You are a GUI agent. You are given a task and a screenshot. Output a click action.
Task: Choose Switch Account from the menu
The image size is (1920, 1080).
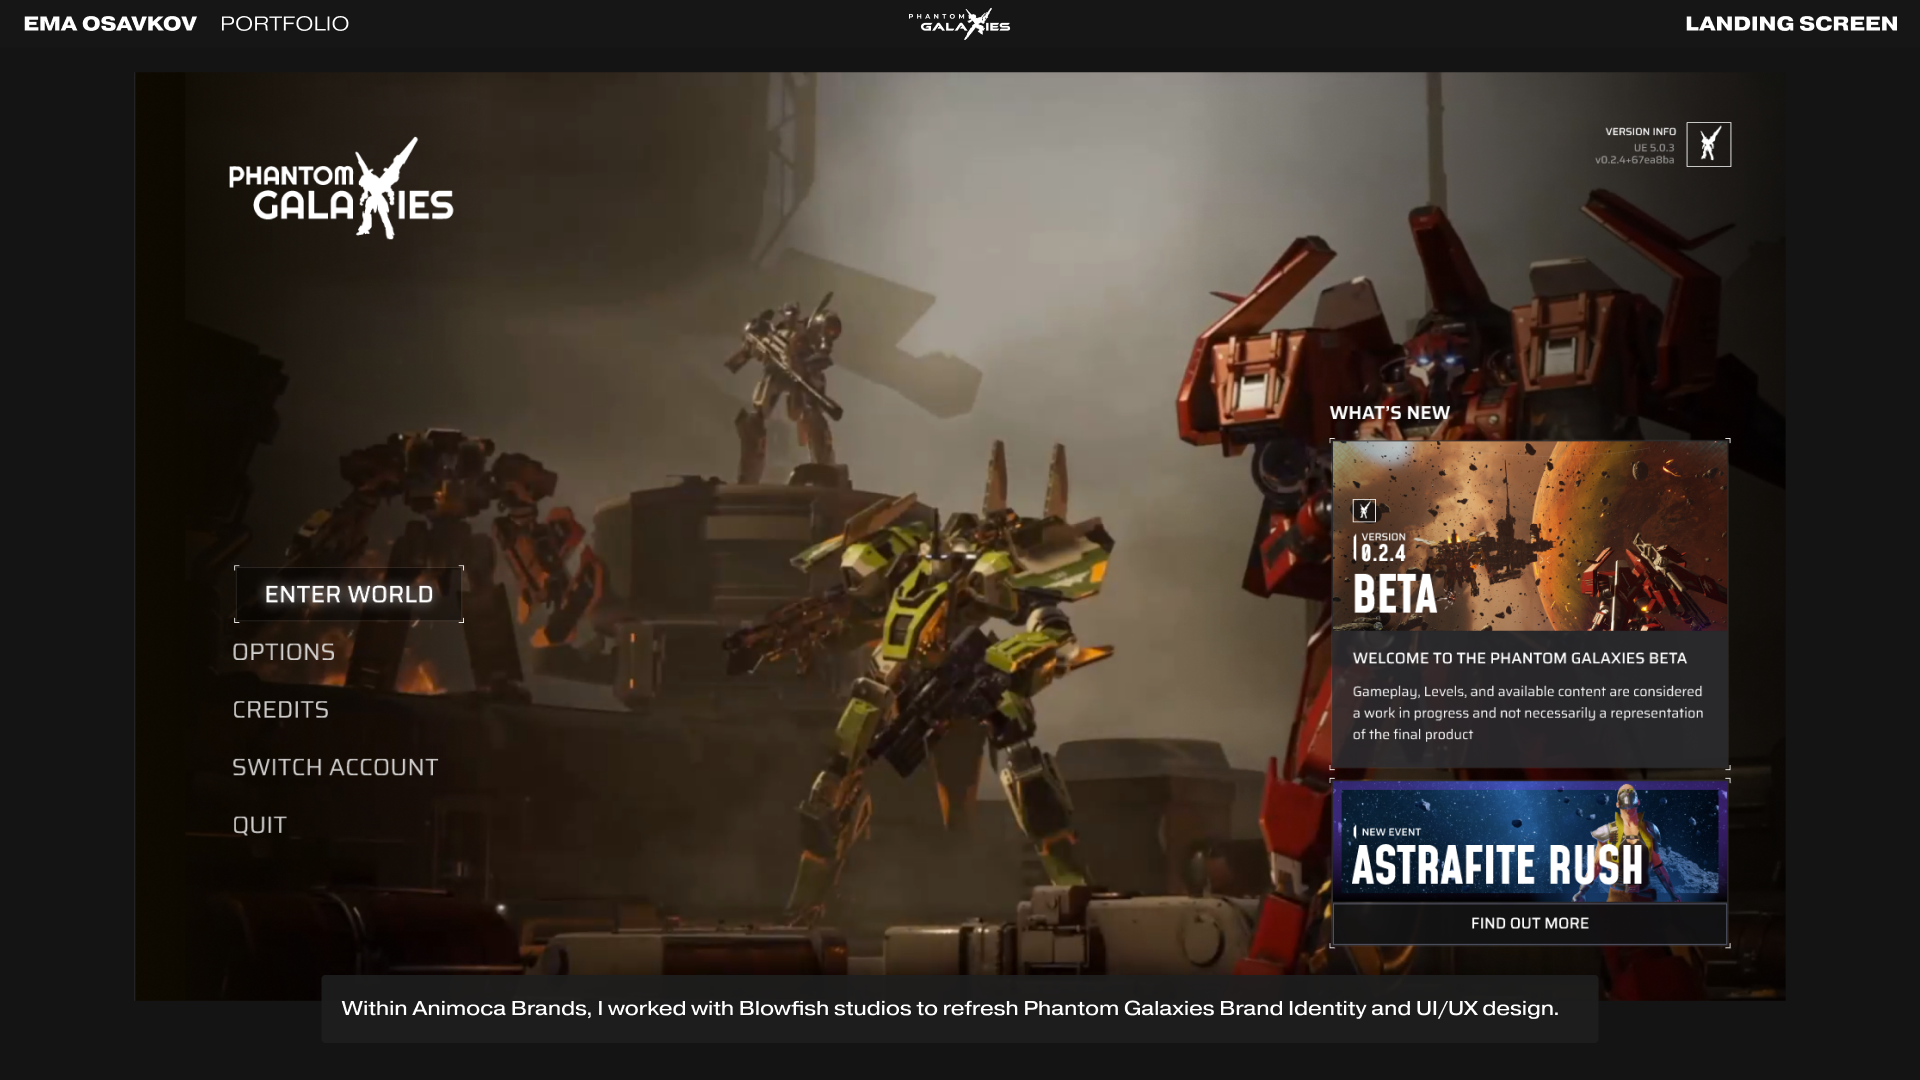335,768
